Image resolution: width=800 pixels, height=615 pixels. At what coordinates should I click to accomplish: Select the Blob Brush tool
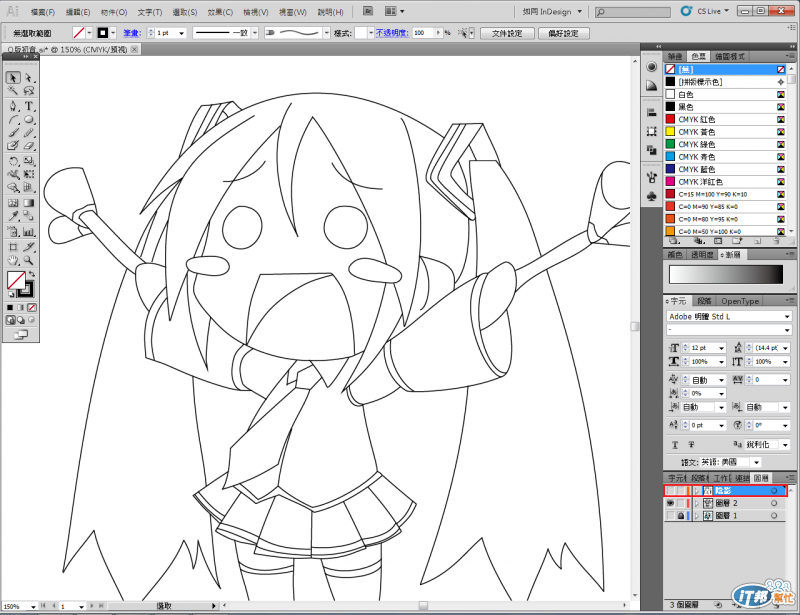(x=13, y=146)
